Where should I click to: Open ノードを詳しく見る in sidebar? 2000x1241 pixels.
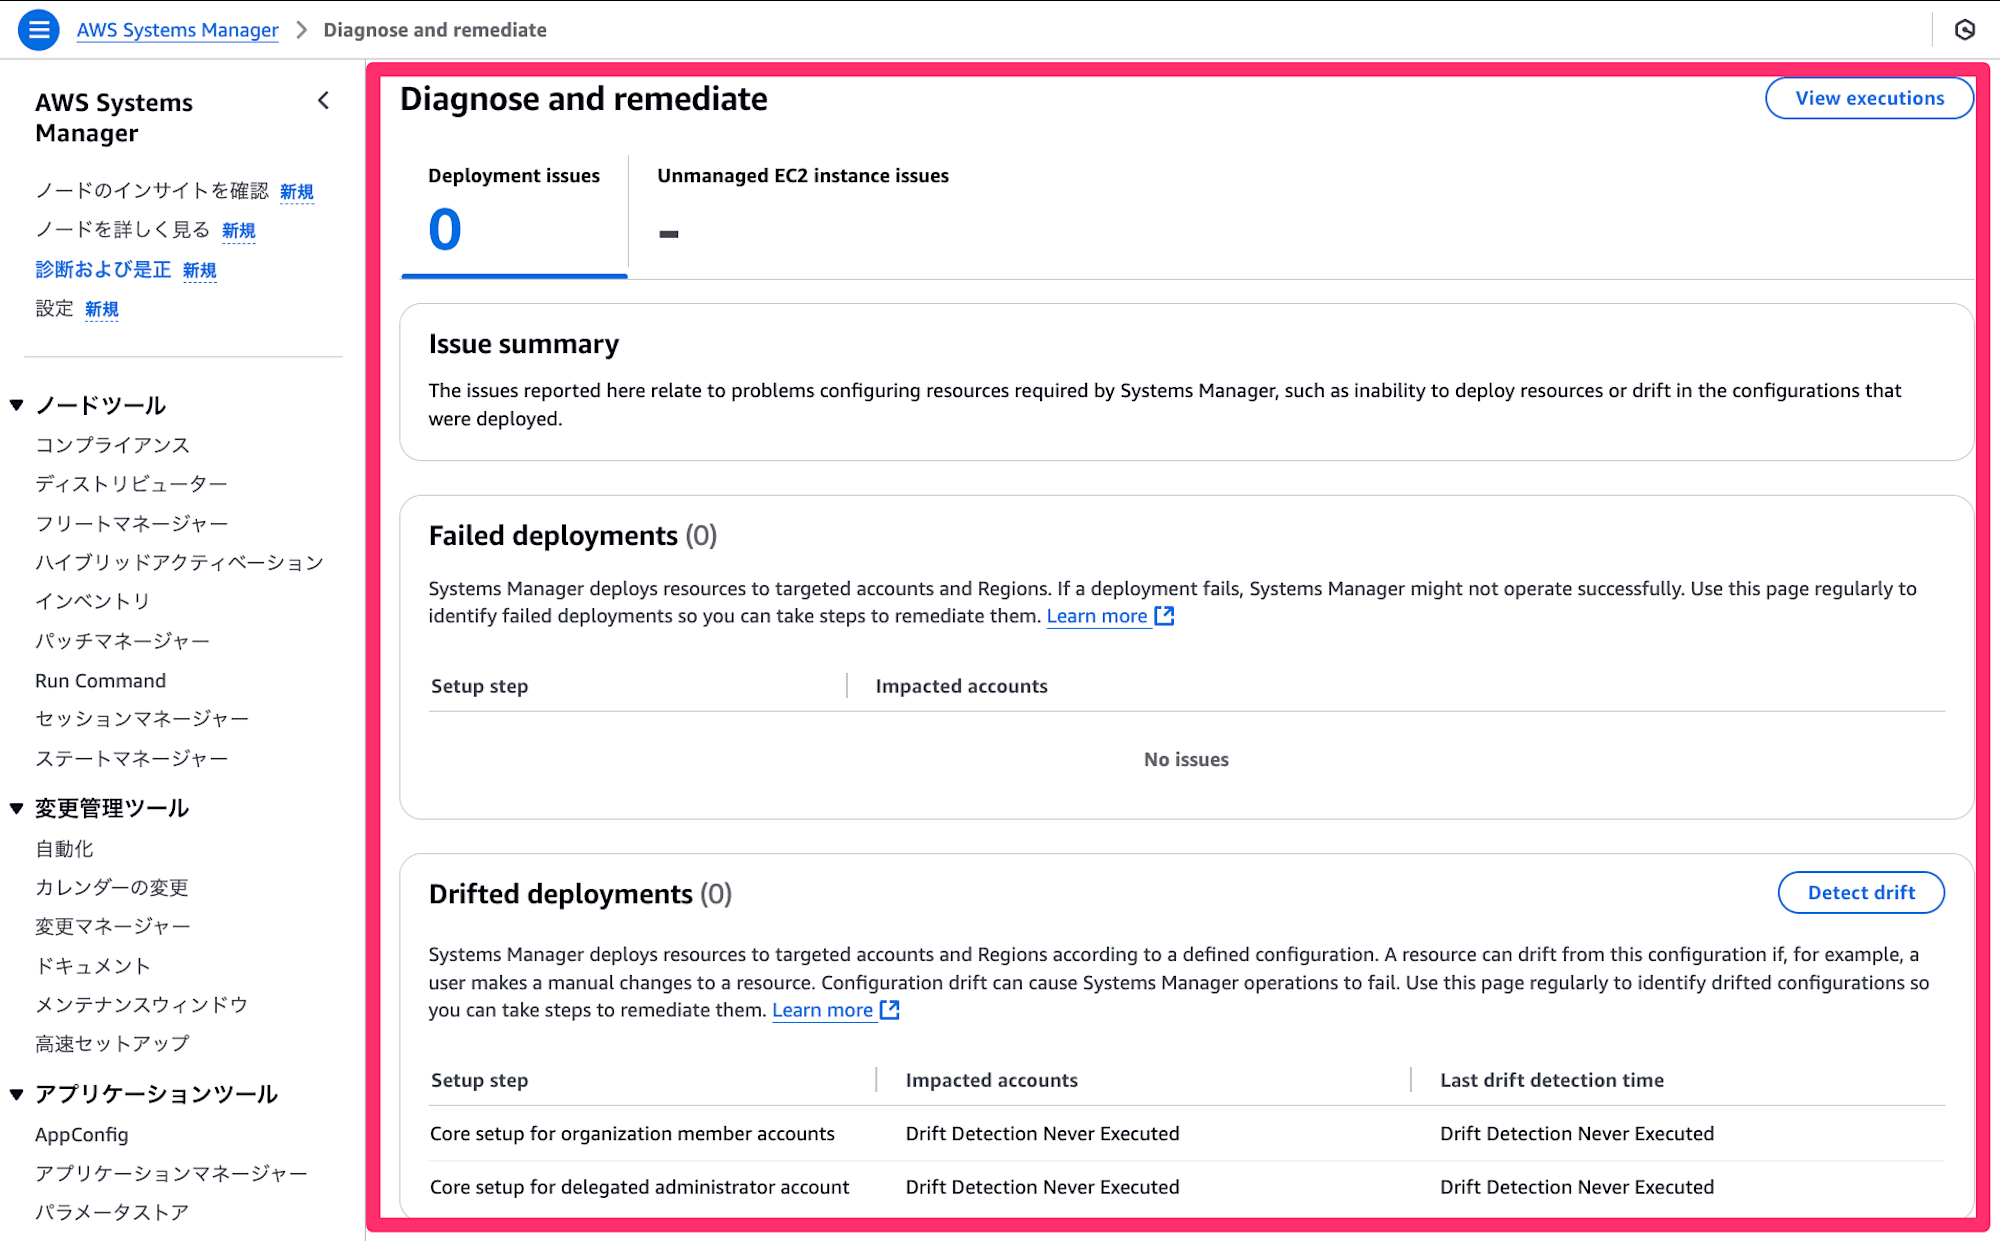[x=123, y=230]
